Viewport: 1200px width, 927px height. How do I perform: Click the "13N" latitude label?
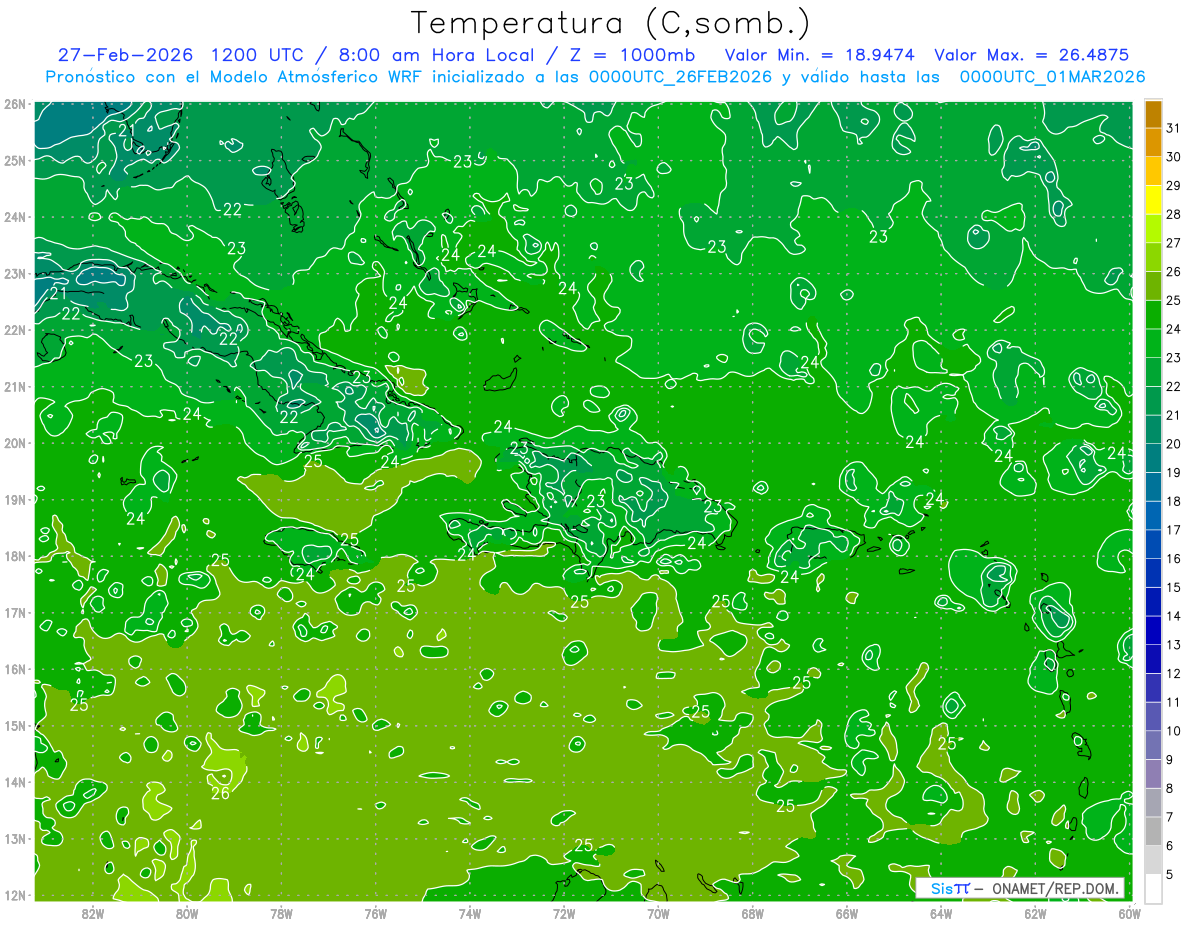14,838
